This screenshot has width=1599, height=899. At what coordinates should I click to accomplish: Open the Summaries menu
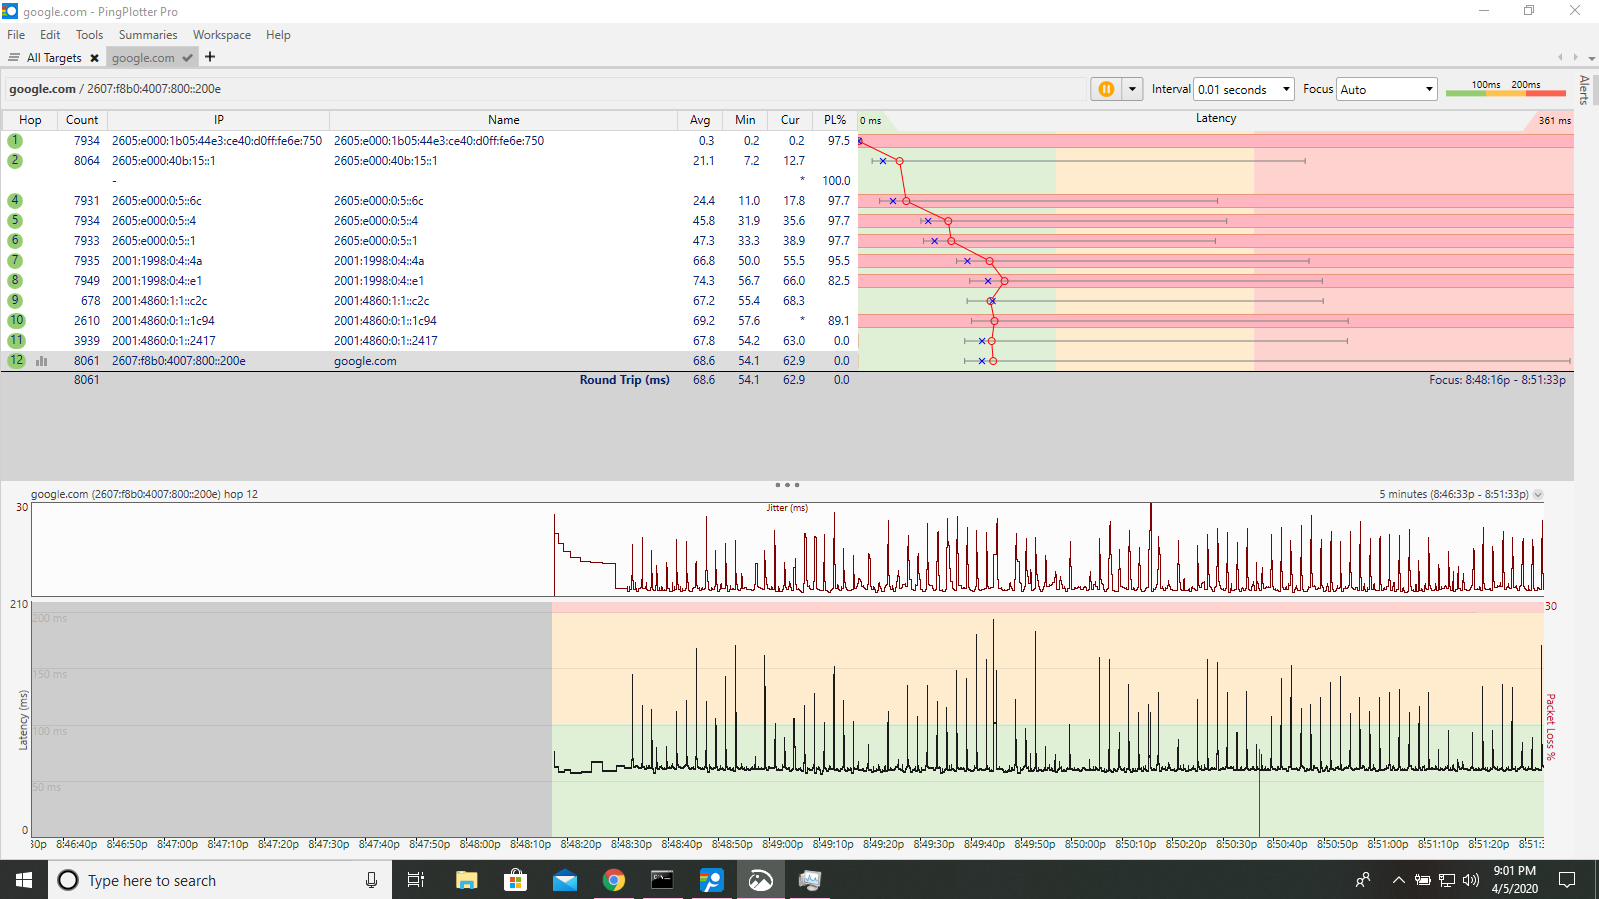[147, 35]
